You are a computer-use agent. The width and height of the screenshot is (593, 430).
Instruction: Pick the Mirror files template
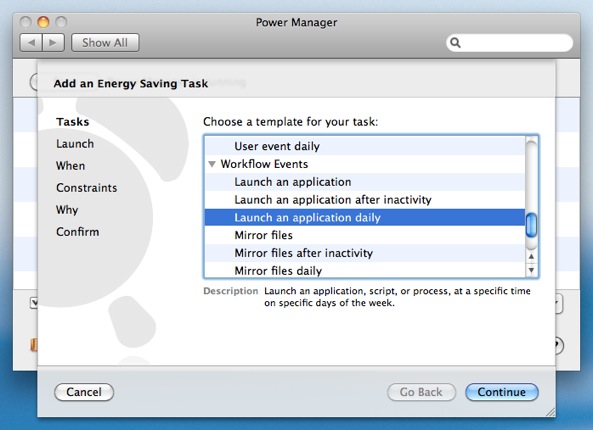365,235
